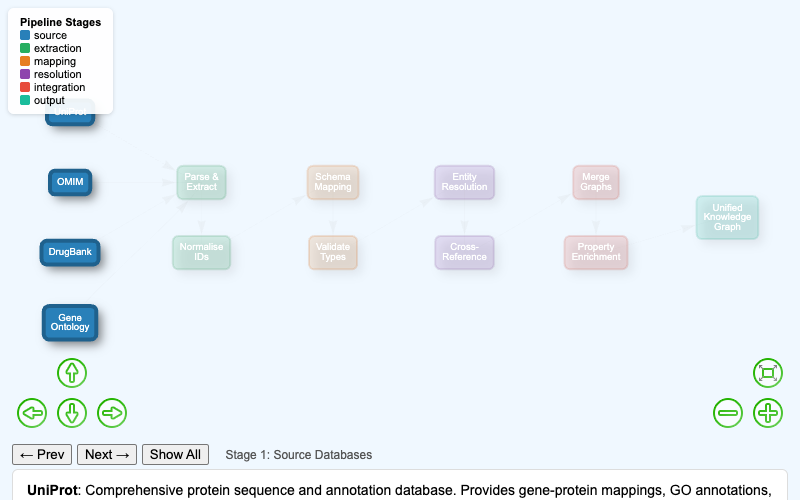Pan the graph down with arrow icon
The image size is (800, 500).
point(71,412)
